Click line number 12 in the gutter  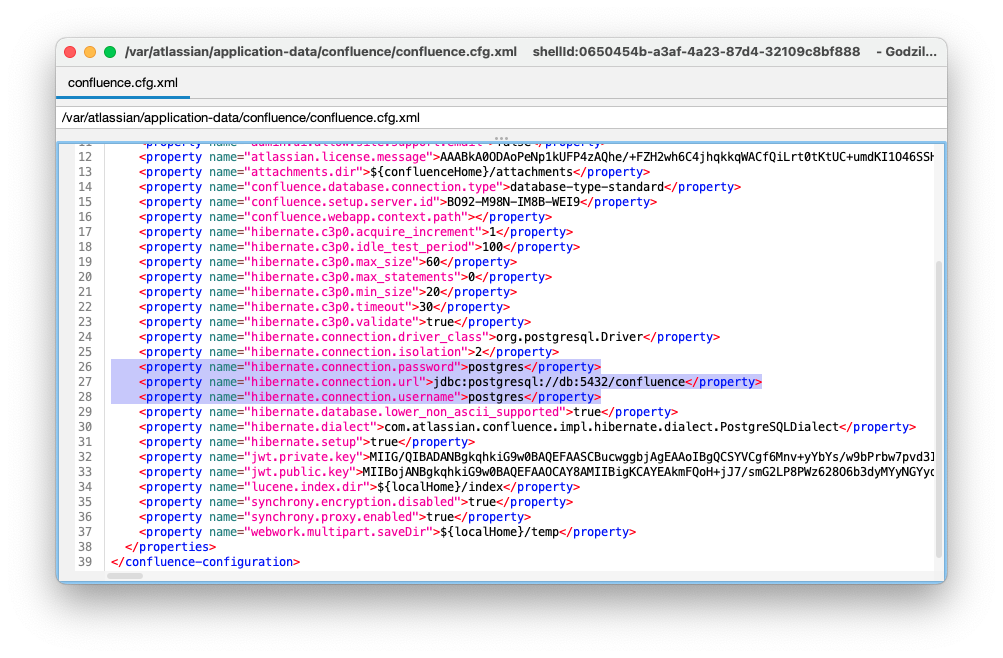click(x=85, y=157)
